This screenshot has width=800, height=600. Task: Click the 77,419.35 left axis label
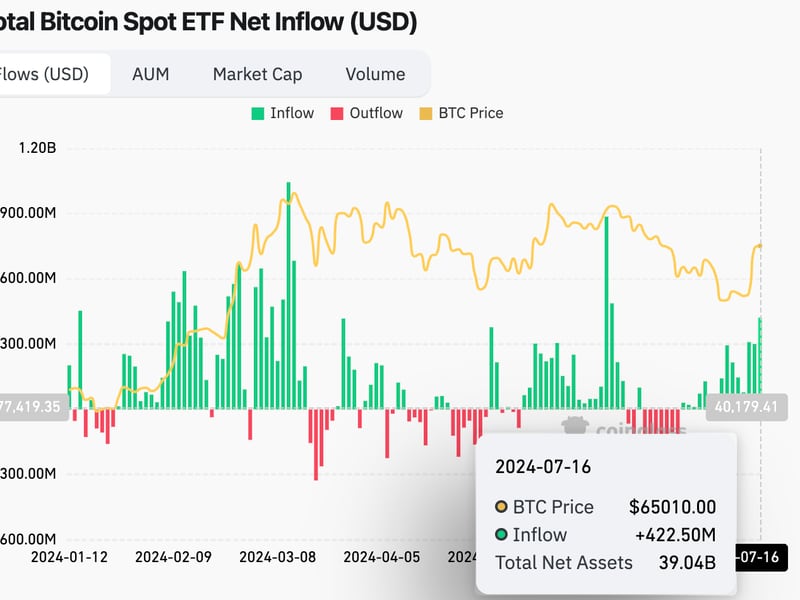pyautogui.click(x=32, y=407)
